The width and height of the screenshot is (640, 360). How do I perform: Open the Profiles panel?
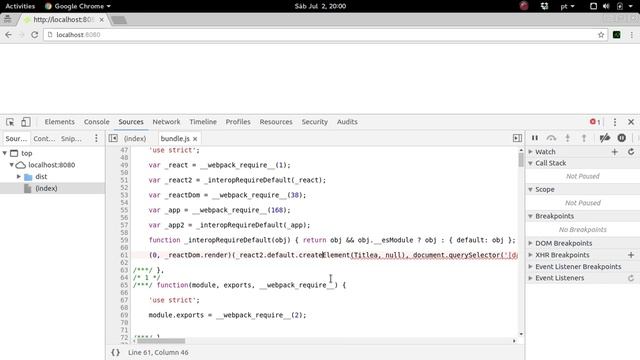point(238,122)
